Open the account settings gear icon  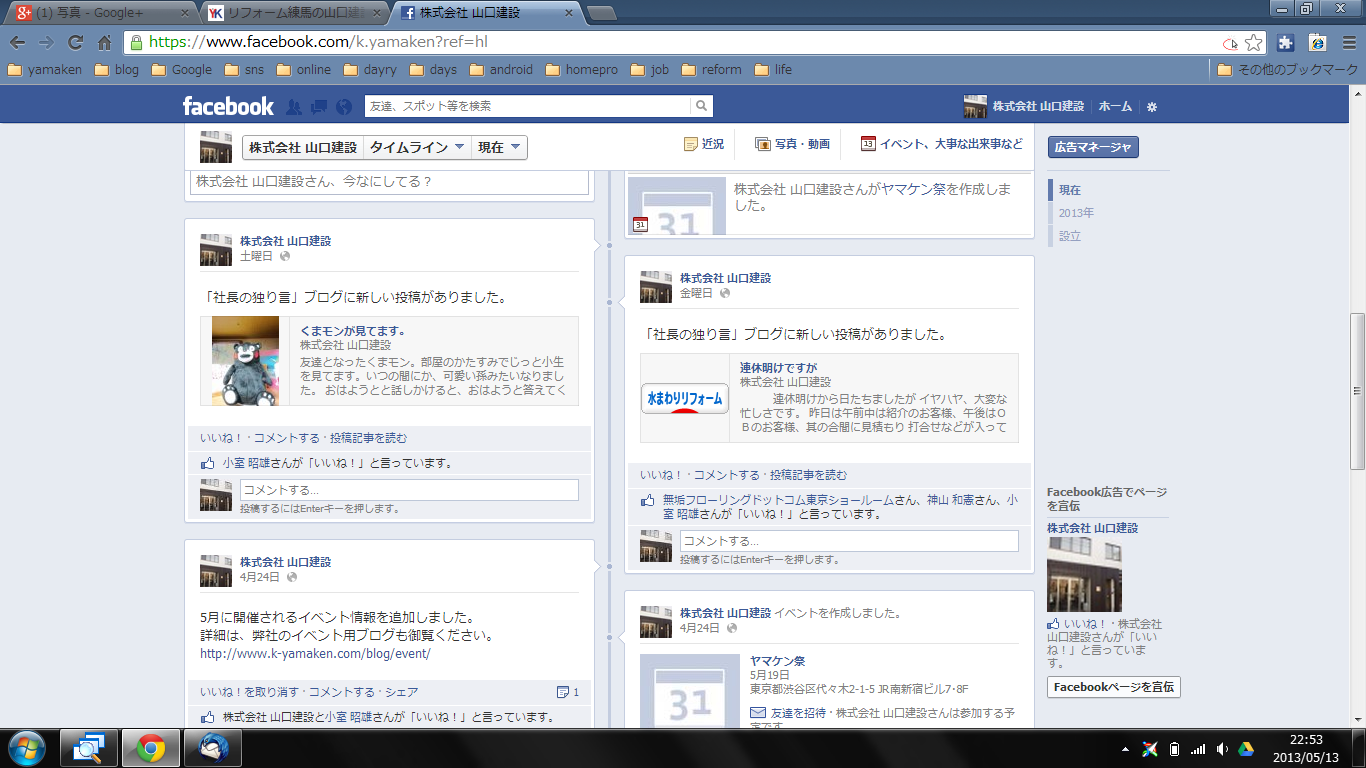(x=1152, y=106)
